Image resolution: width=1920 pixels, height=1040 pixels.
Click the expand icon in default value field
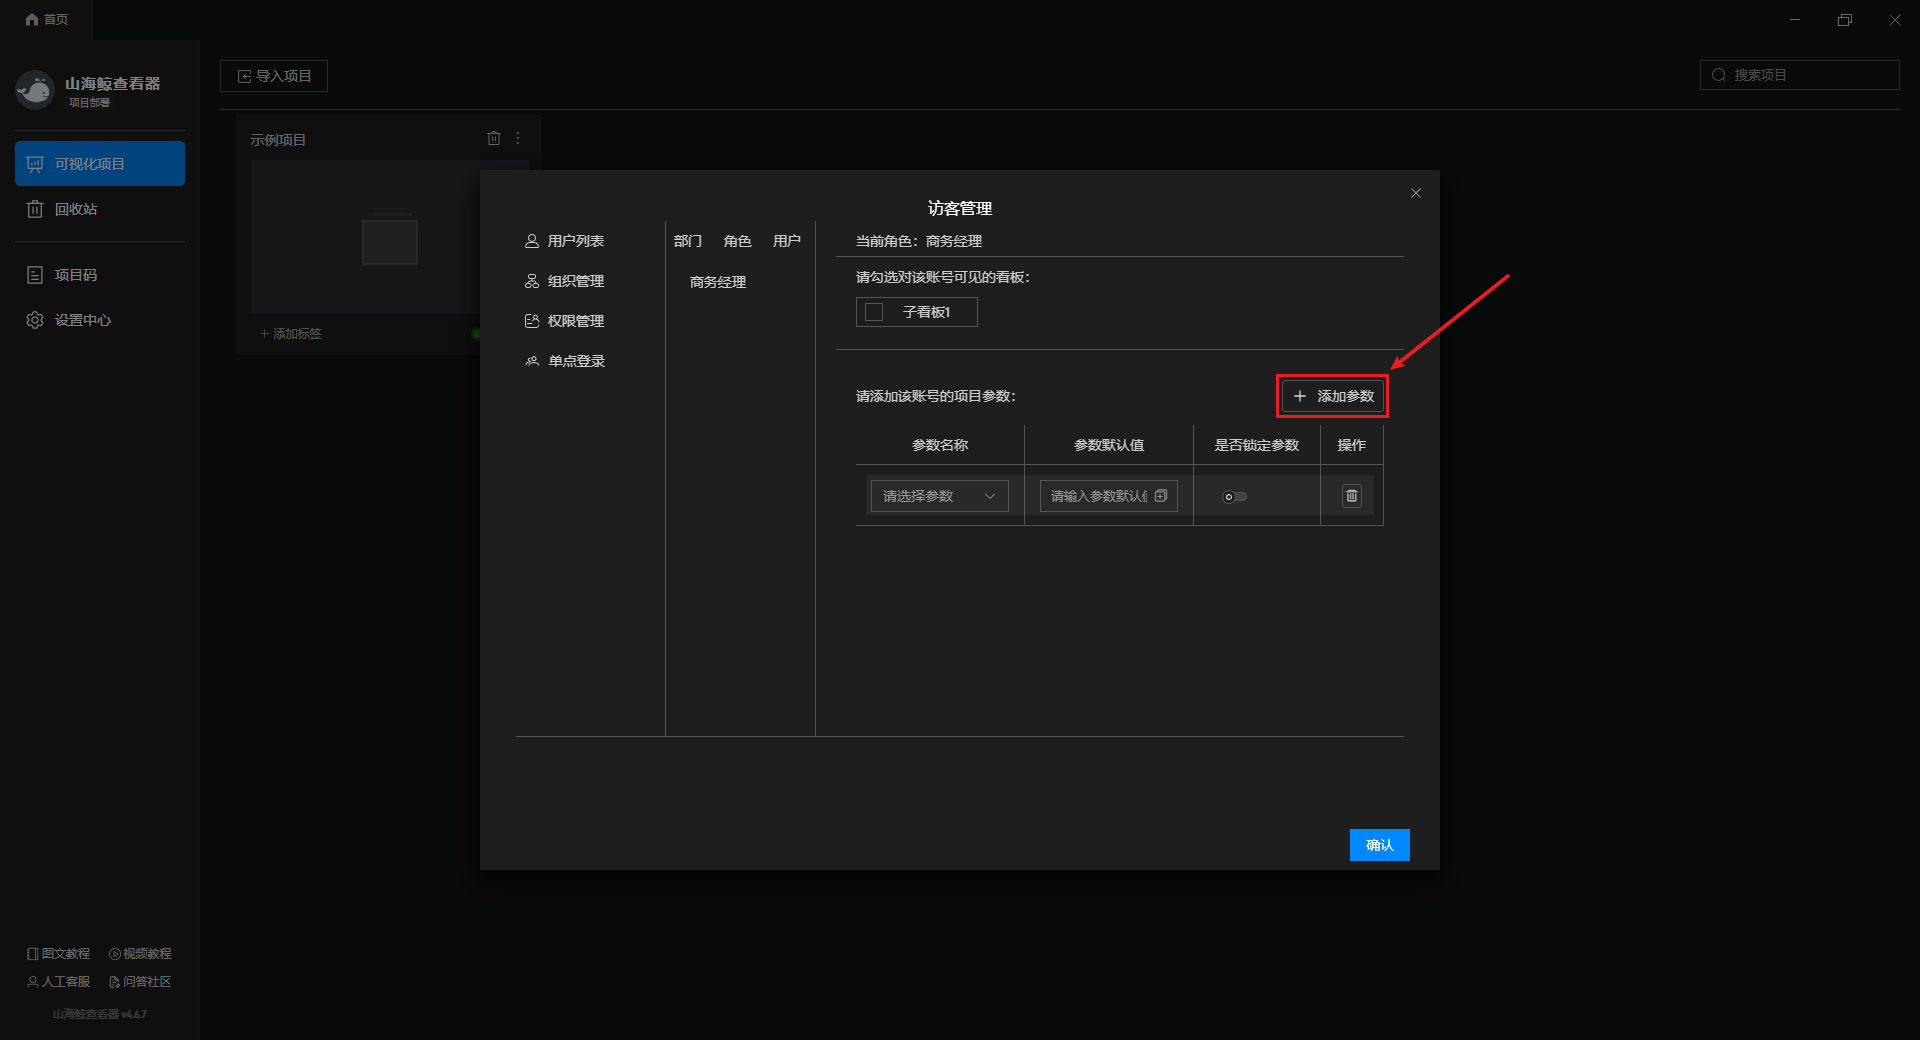(1161, 496)
